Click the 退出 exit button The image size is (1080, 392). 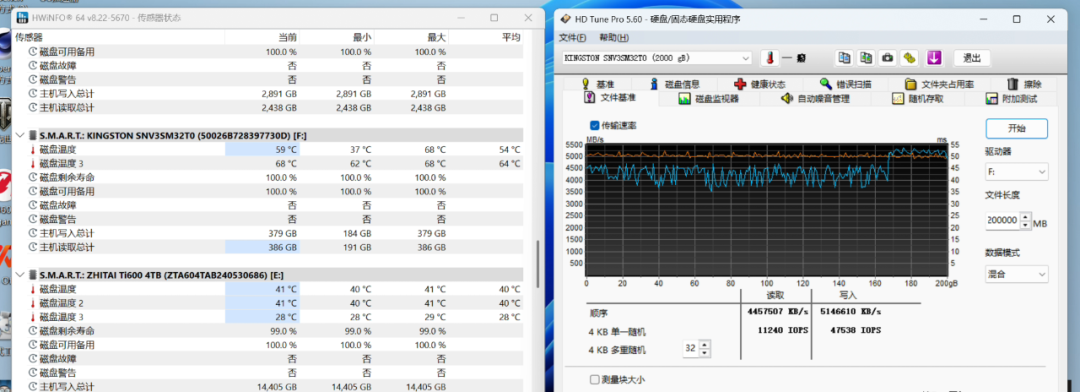click(x=971, y=58)
